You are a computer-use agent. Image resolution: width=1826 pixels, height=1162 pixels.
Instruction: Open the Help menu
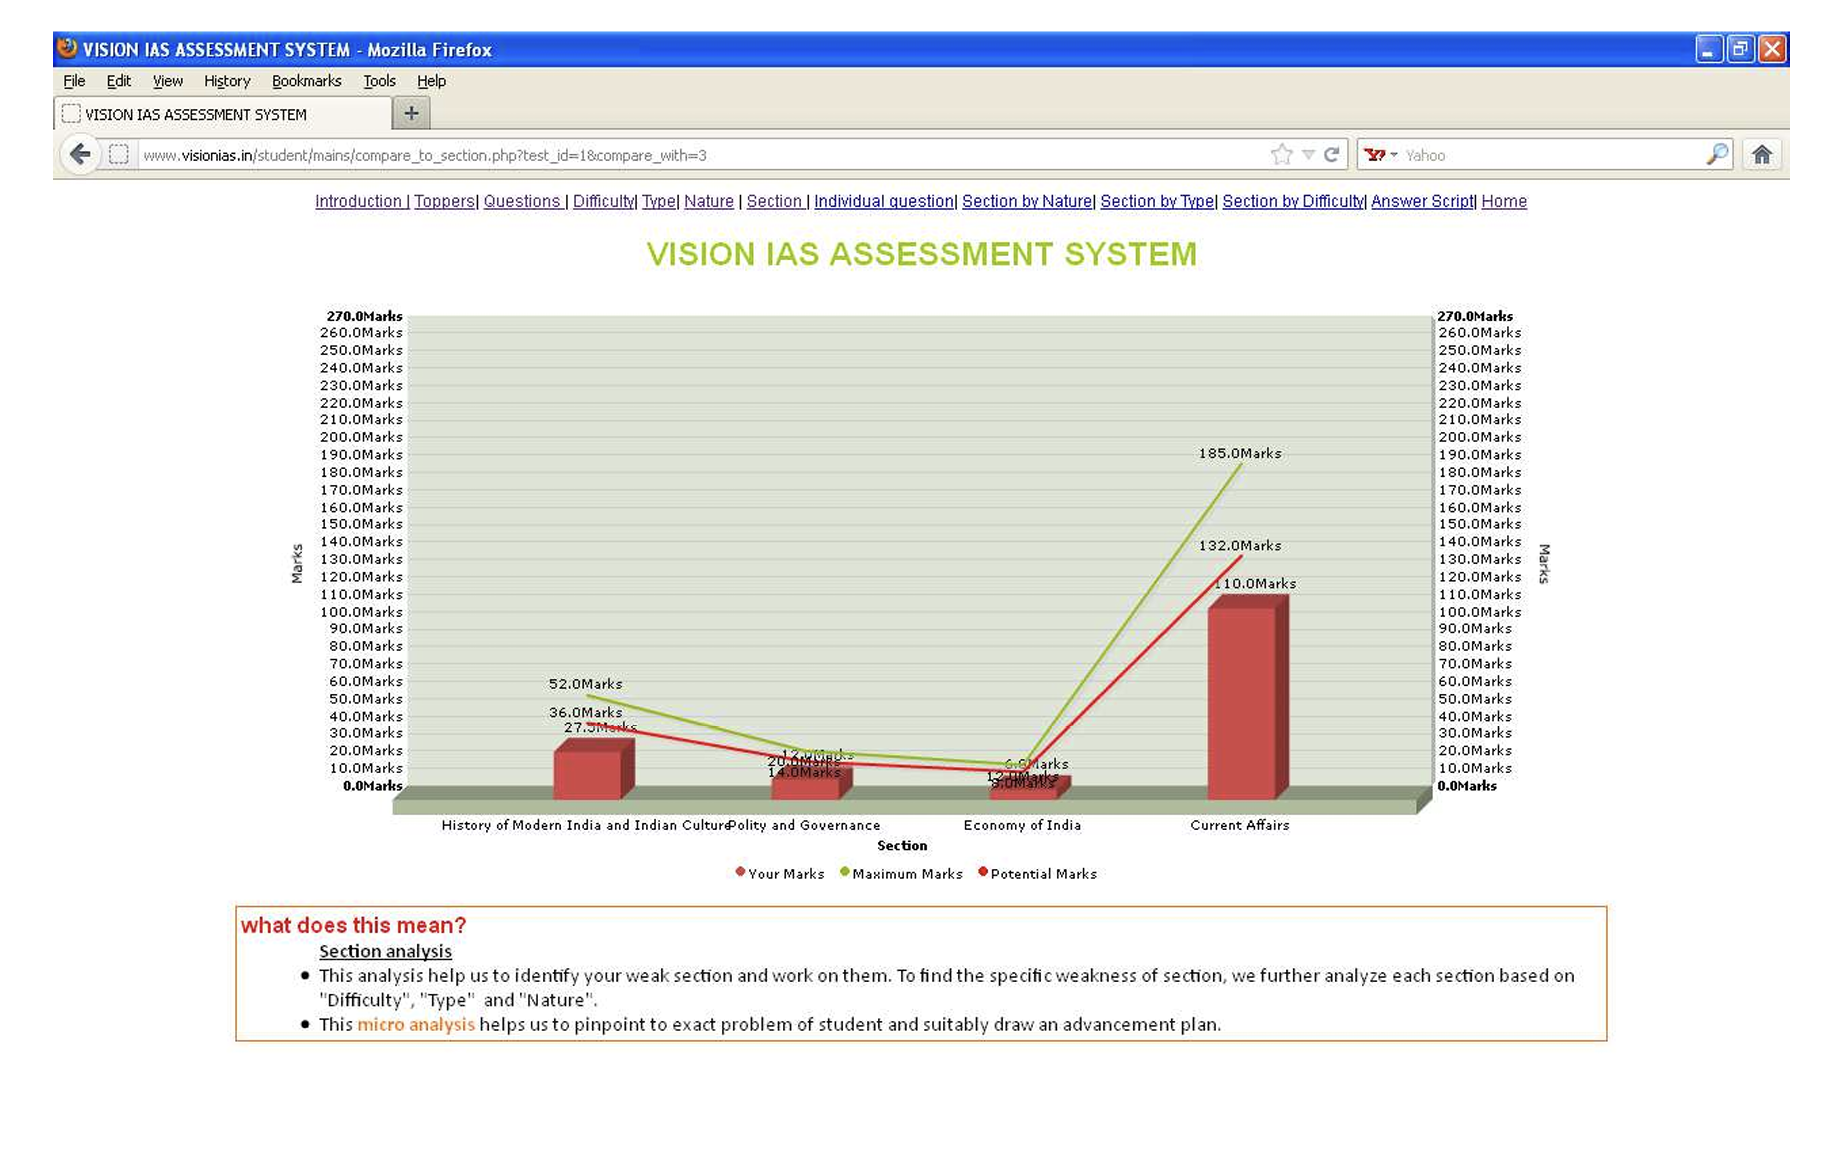point(431,81)
